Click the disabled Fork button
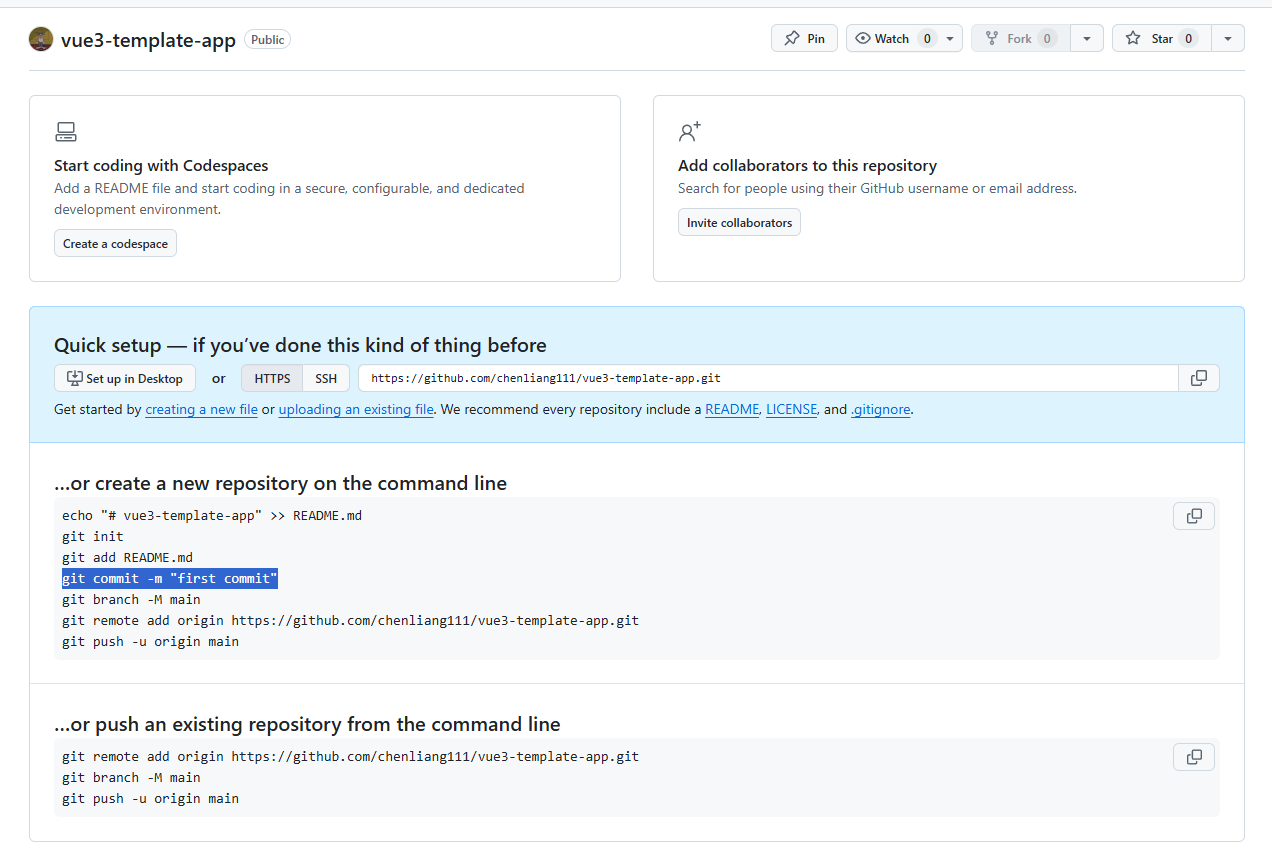The width and height of the screenshot is (1272, 844). [x=1020, y=38]
